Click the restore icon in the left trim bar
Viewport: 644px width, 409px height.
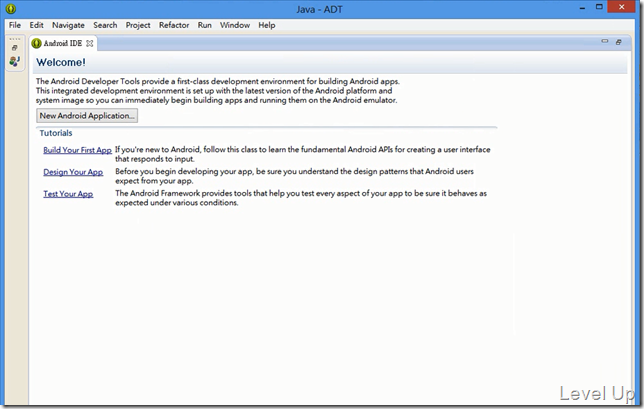(14, 48)
